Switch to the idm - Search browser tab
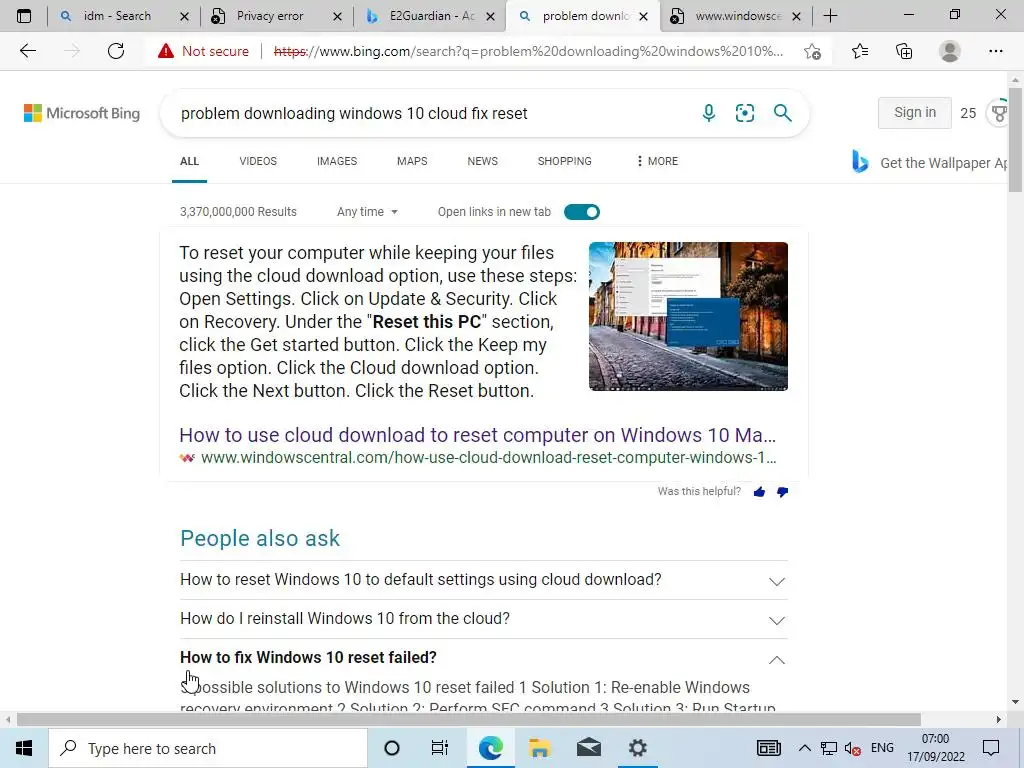The width and height of the screenshot is (1024, 768). coord(116,16)
